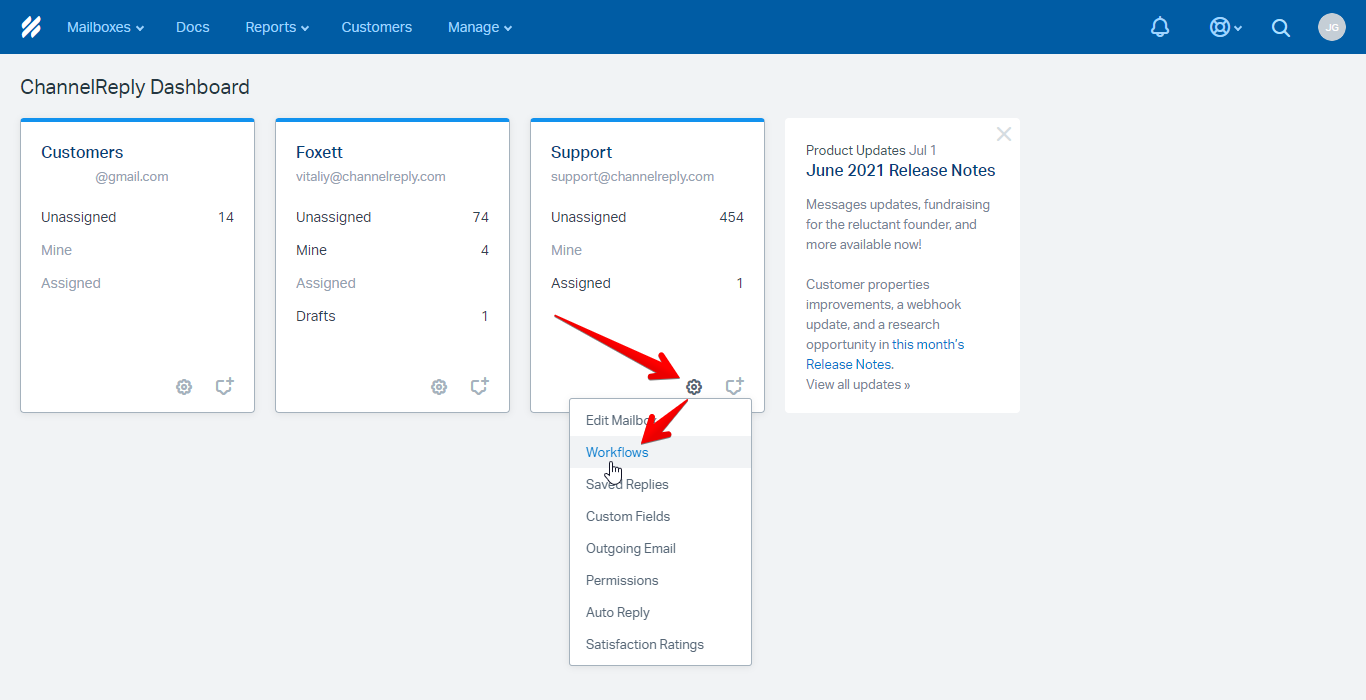The width and height of the screenshot is (1366, 700).
Task: Open the JG user avatar menu
Action: (x=1332, y=27)
